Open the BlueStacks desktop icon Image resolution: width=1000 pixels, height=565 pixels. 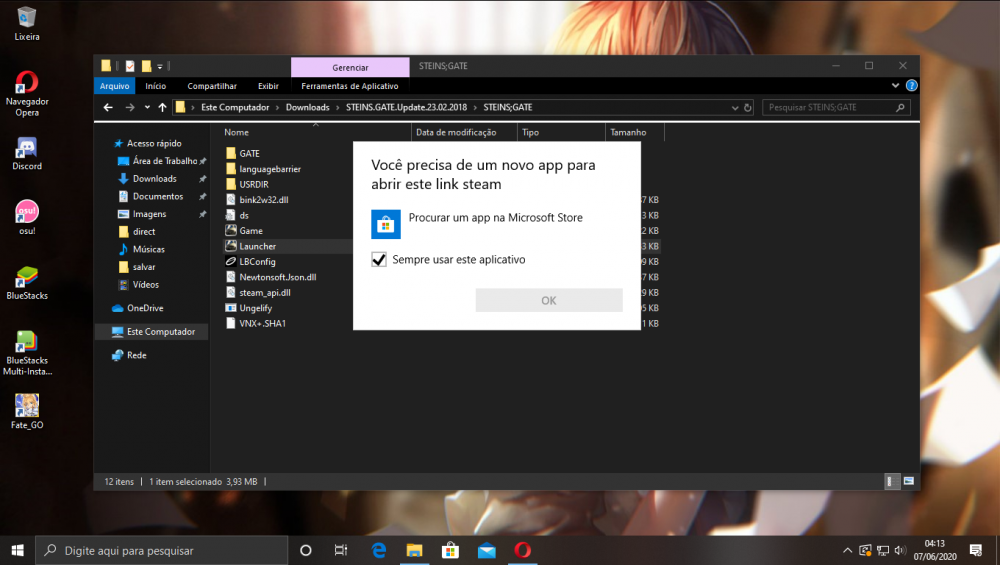[x=27, y=283]
